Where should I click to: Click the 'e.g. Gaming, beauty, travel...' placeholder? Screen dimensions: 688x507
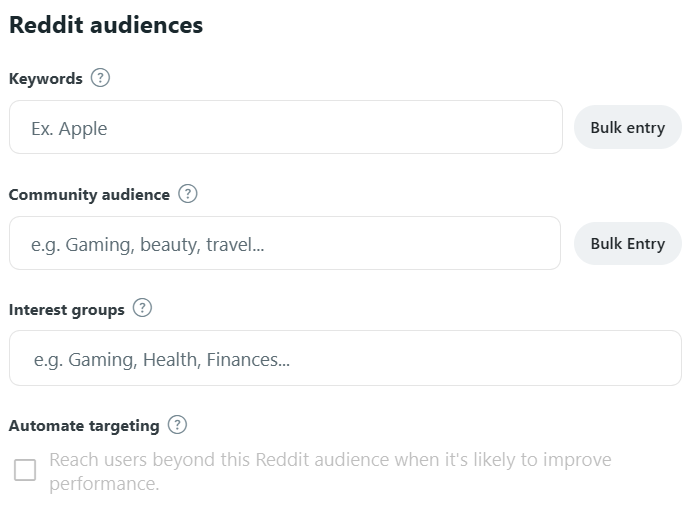click(x=147, y=245)
